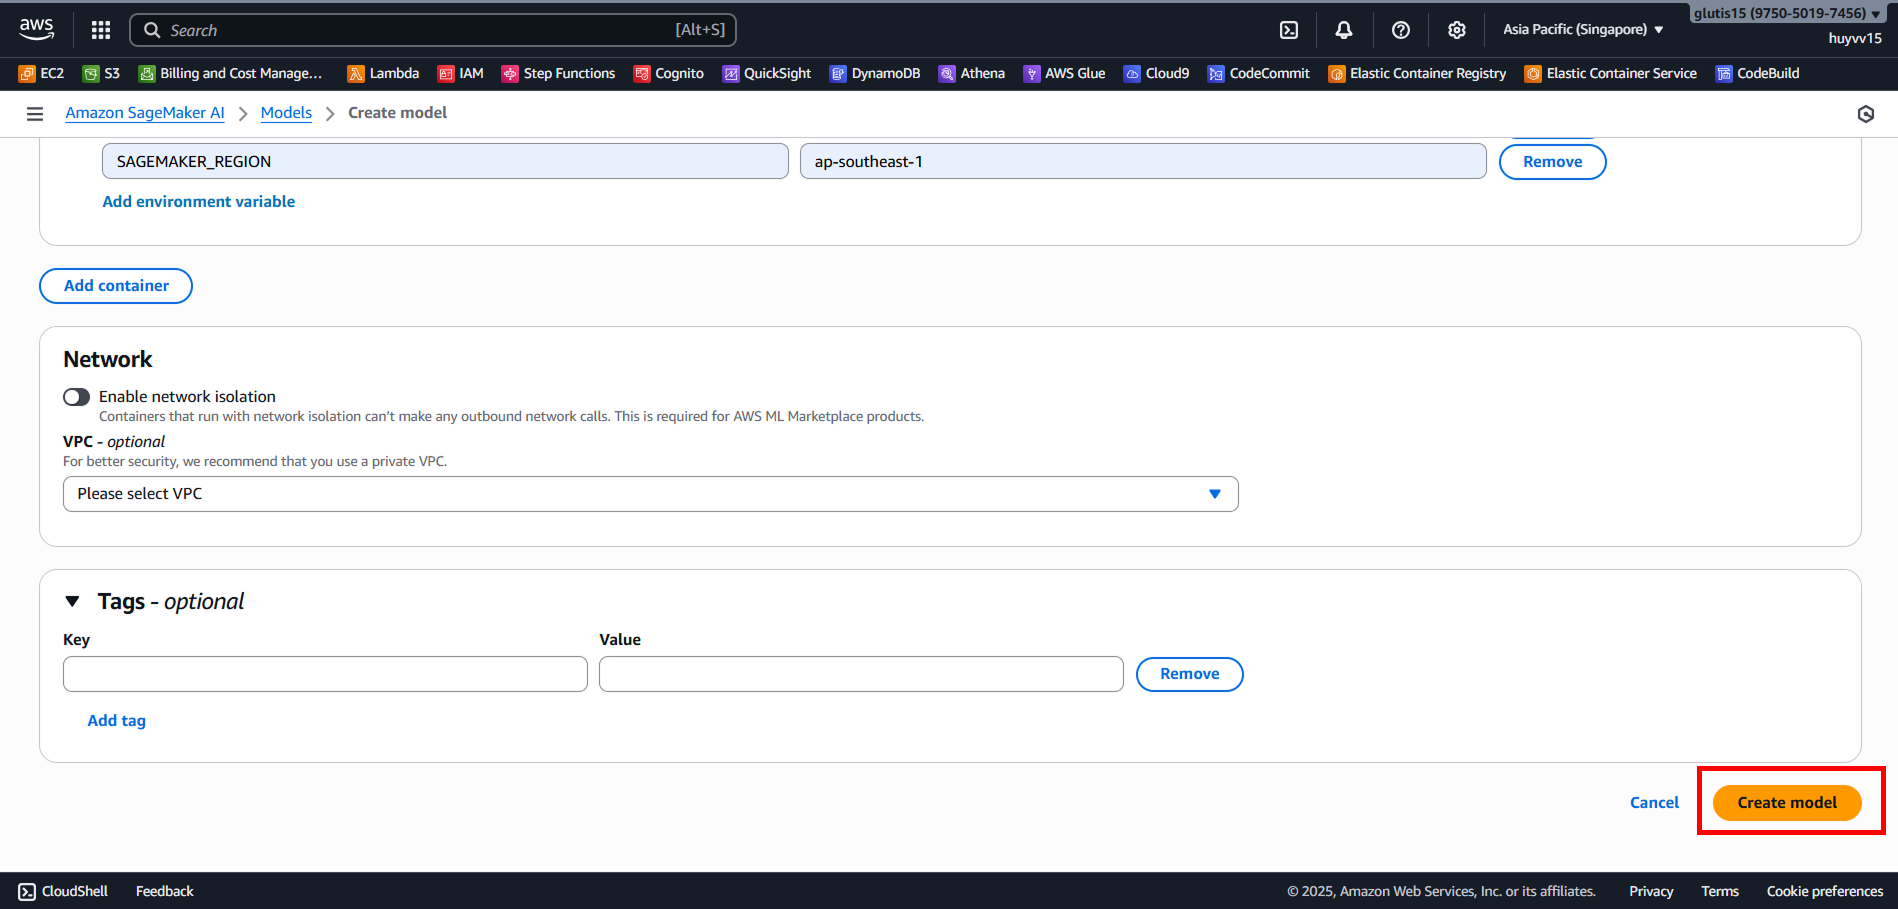Click the Add environment variable link
Screen dimensions: 1898x909
pos(199,202)
